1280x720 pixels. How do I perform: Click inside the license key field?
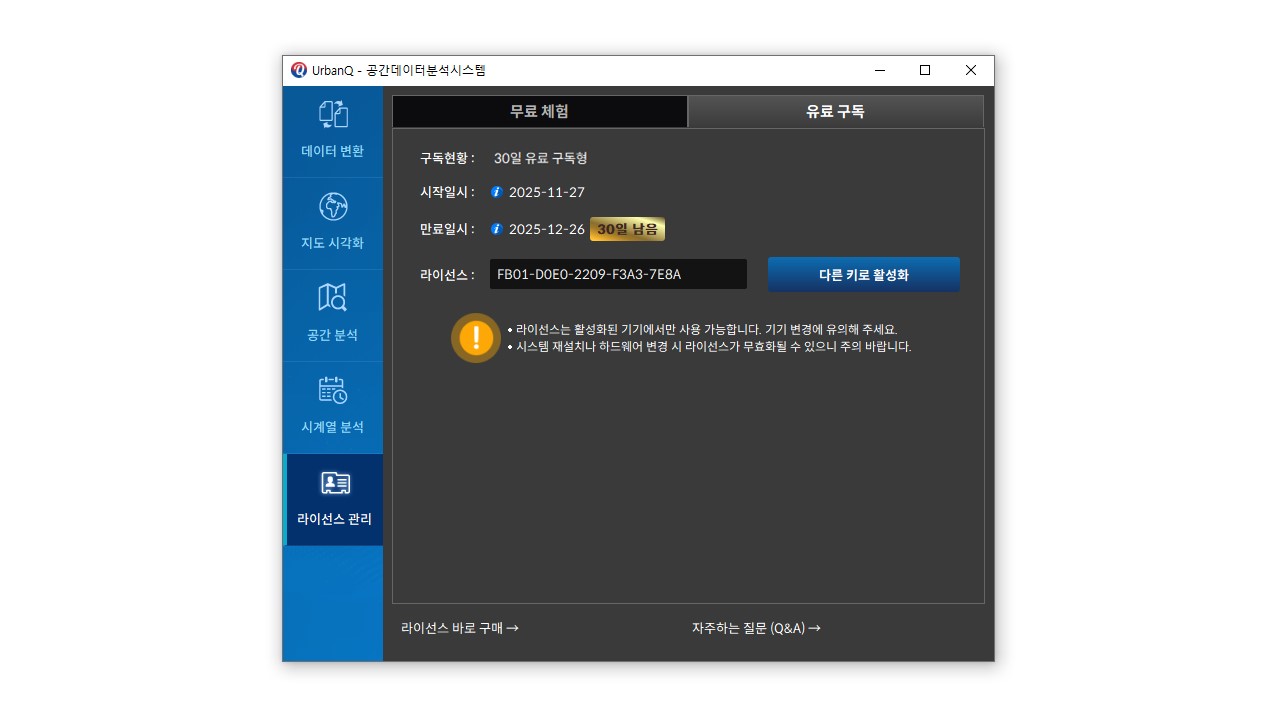[617, 274]
